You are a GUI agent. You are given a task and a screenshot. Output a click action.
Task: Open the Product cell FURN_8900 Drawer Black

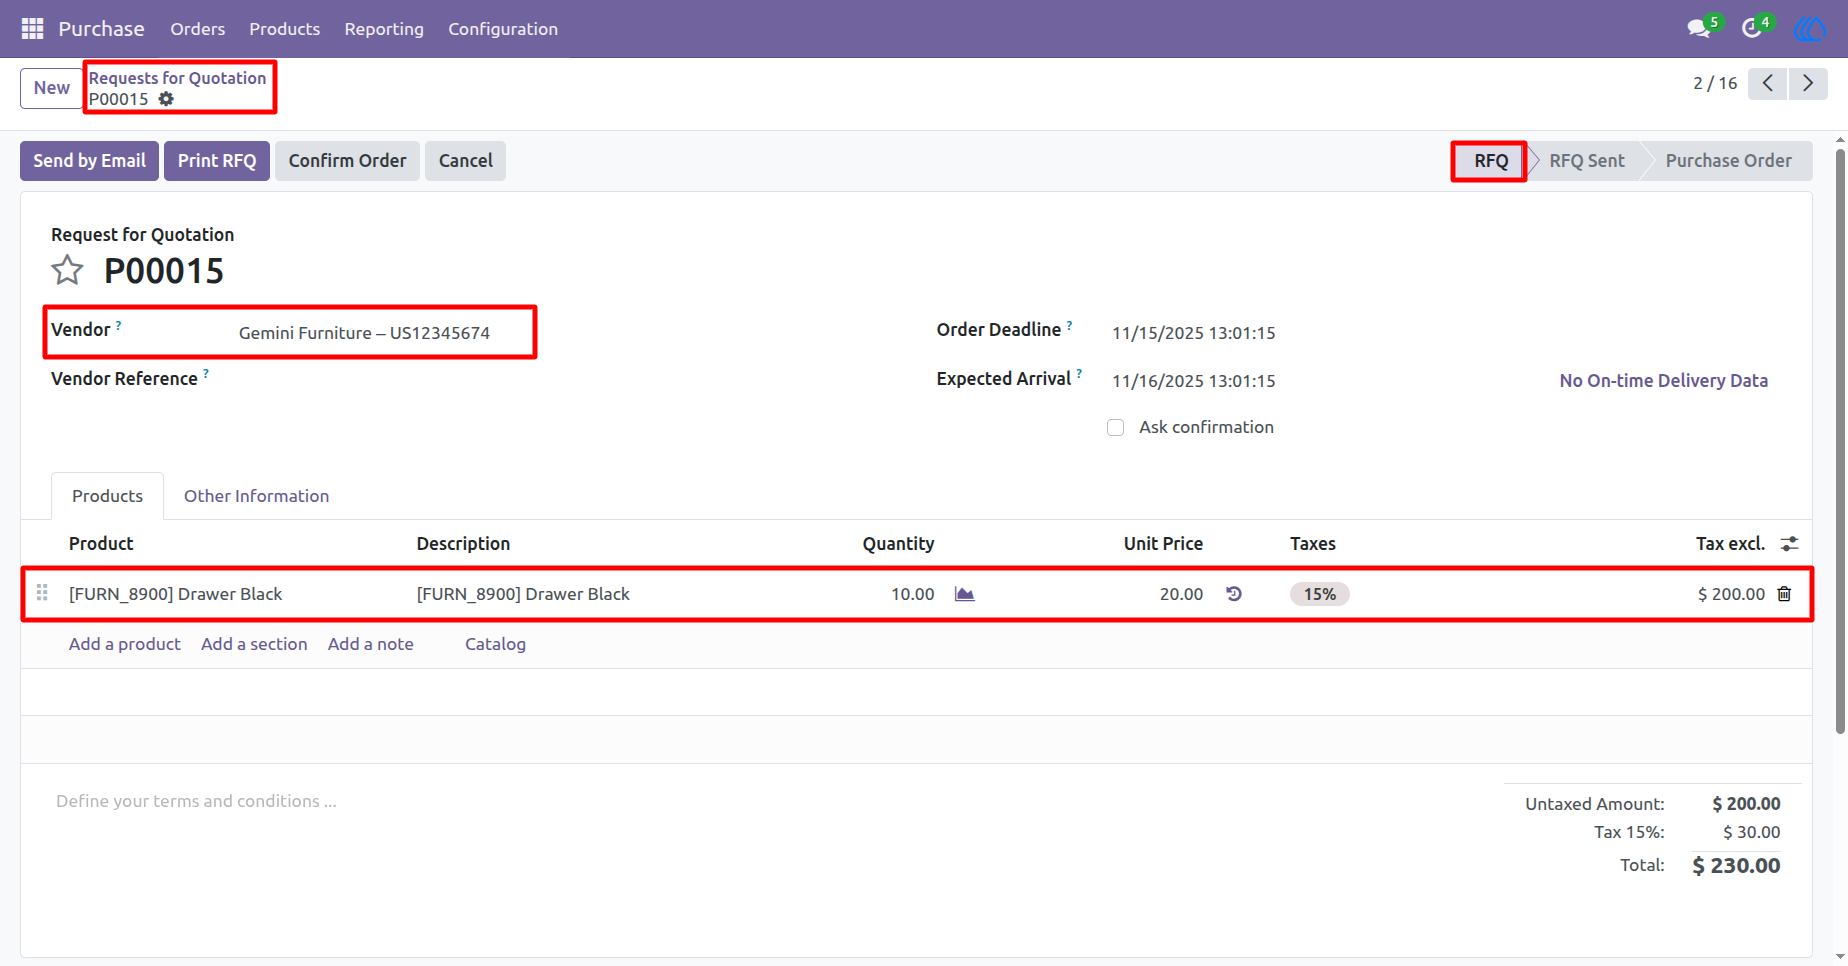[x=176, y=594]
